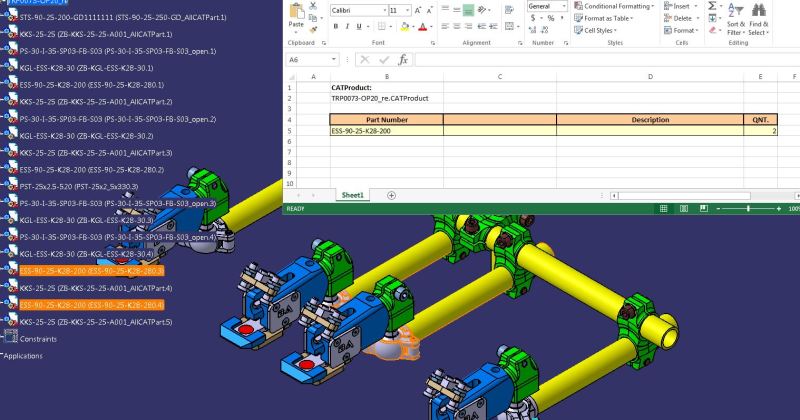800x420 pixels.
Task: Toggle Wrap Text in Alignment group
Action: [x=509, y=10]
